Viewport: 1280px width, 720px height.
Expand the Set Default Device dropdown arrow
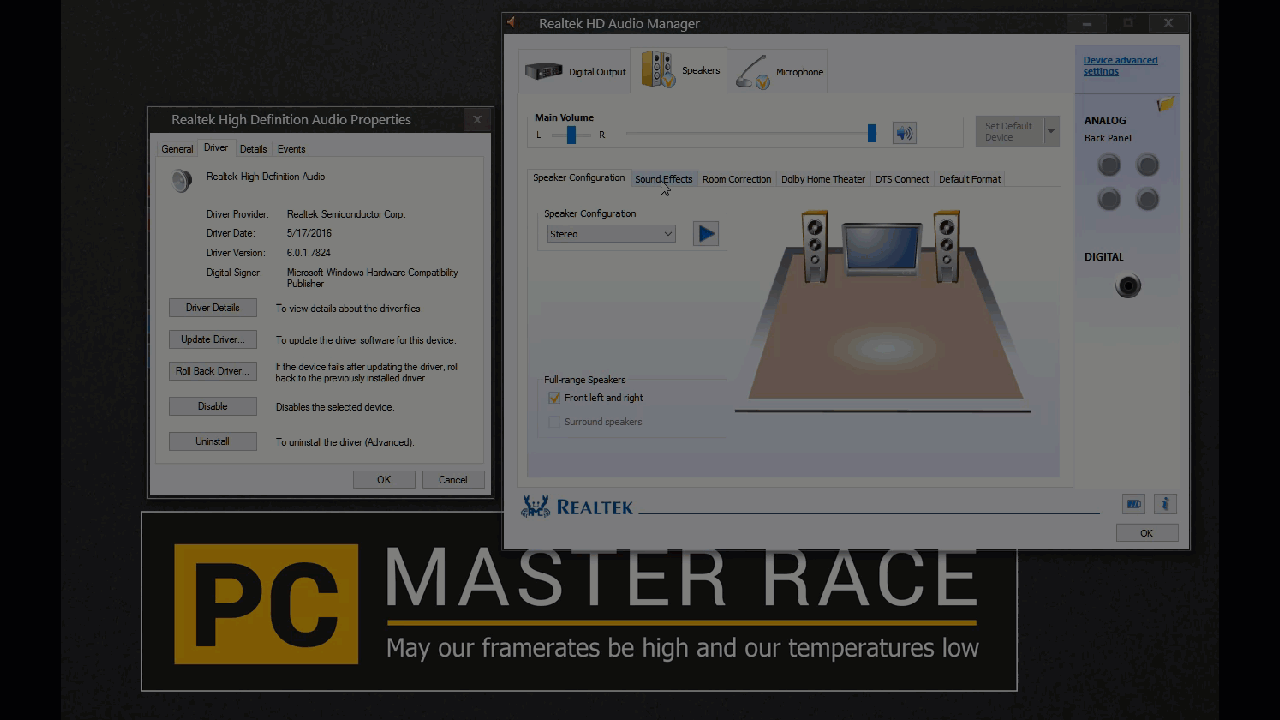coord(1051,131)
